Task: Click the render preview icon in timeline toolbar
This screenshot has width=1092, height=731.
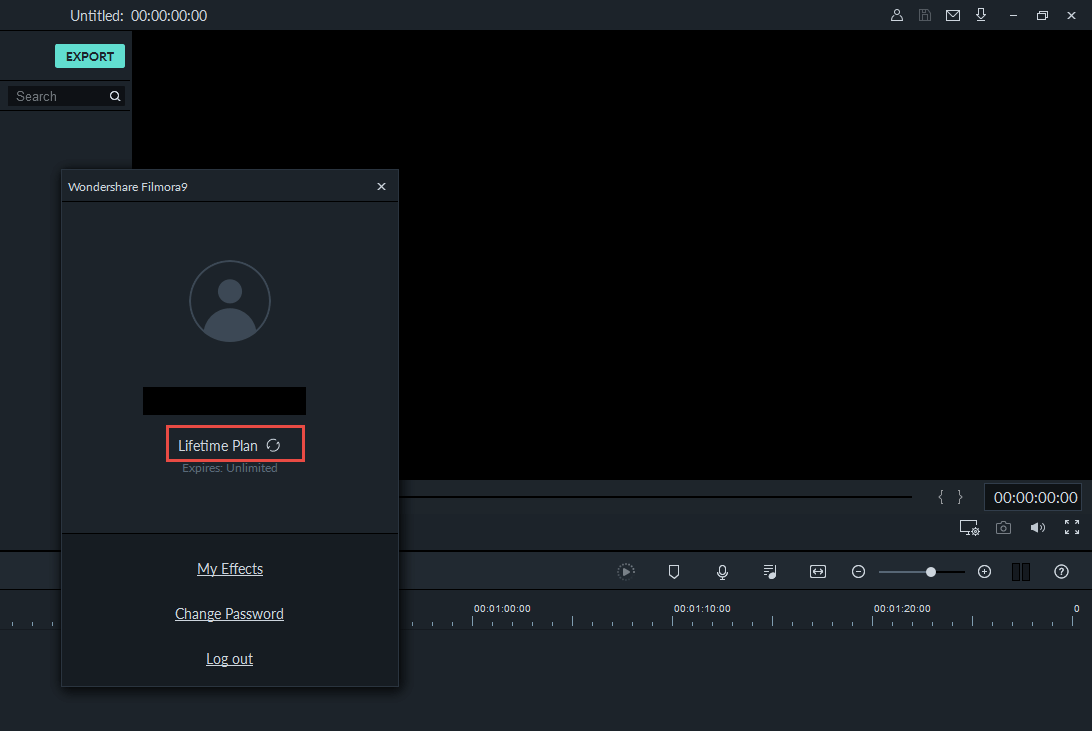Action: coord(626,572)
